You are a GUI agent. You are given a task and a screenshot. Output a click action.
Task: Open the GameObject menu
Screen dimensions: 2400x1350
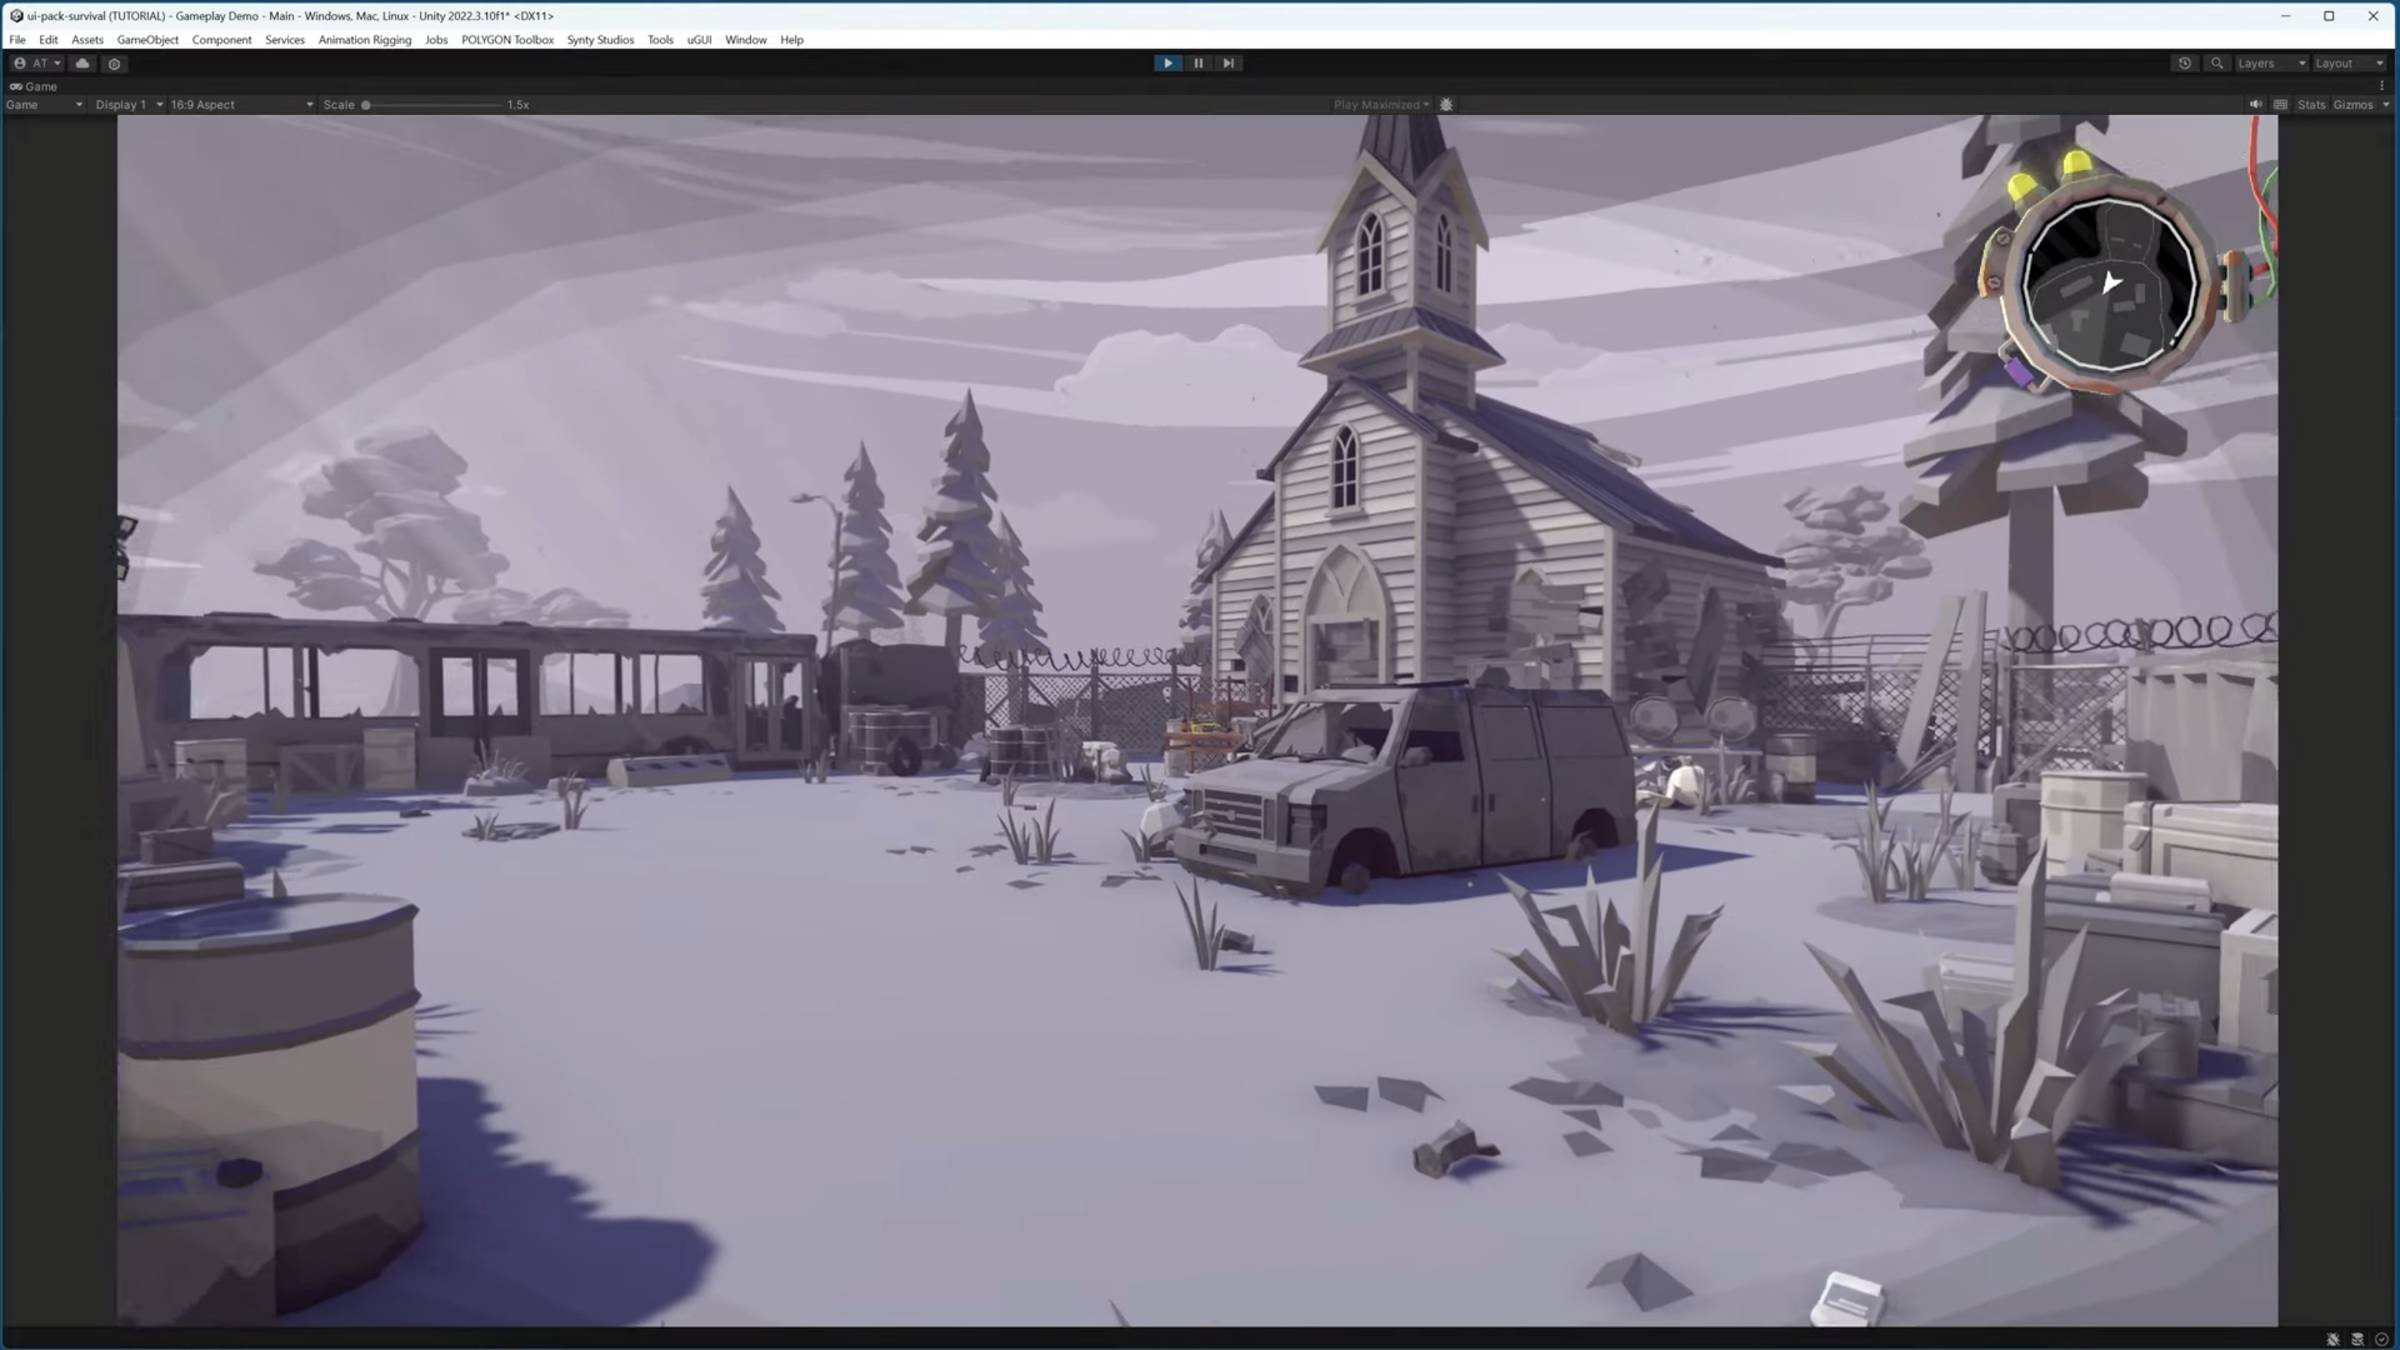pyautogui.click(x=147, y=40)
